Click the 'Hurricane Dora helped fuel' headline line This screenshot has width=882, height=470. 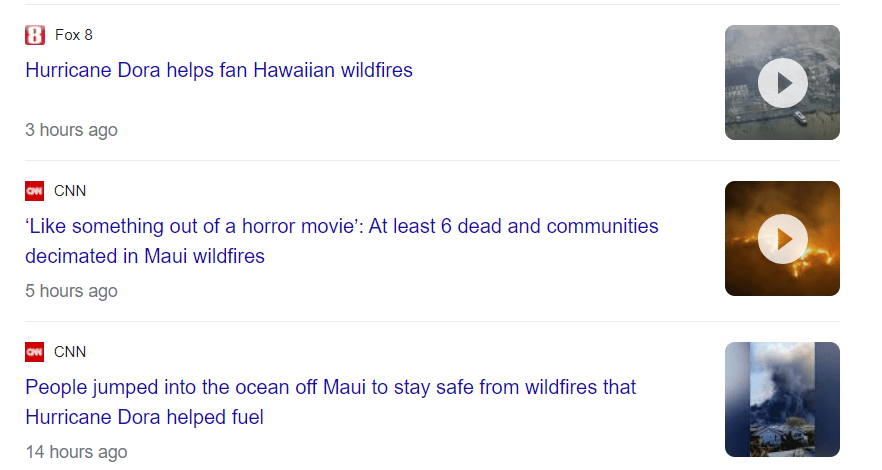[x=144, y=417]
